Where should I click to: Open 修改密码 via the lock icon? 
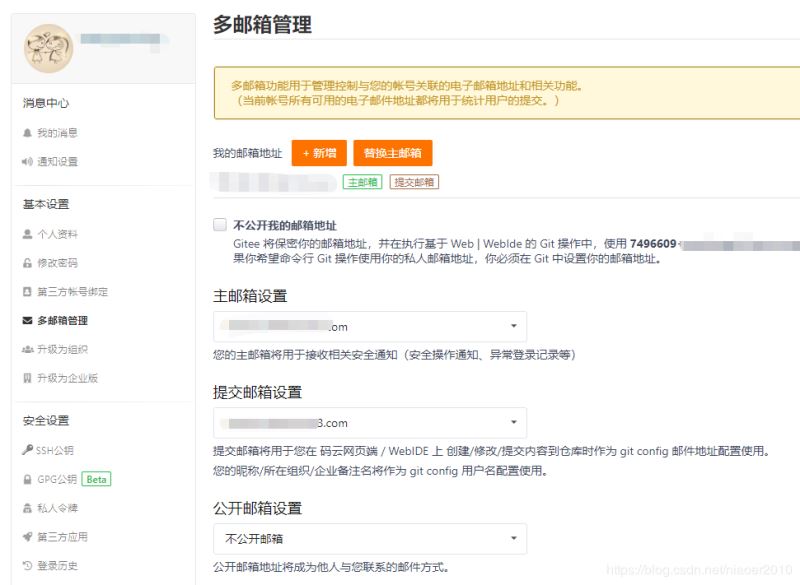pyautogui.click(x=58, y=264)
